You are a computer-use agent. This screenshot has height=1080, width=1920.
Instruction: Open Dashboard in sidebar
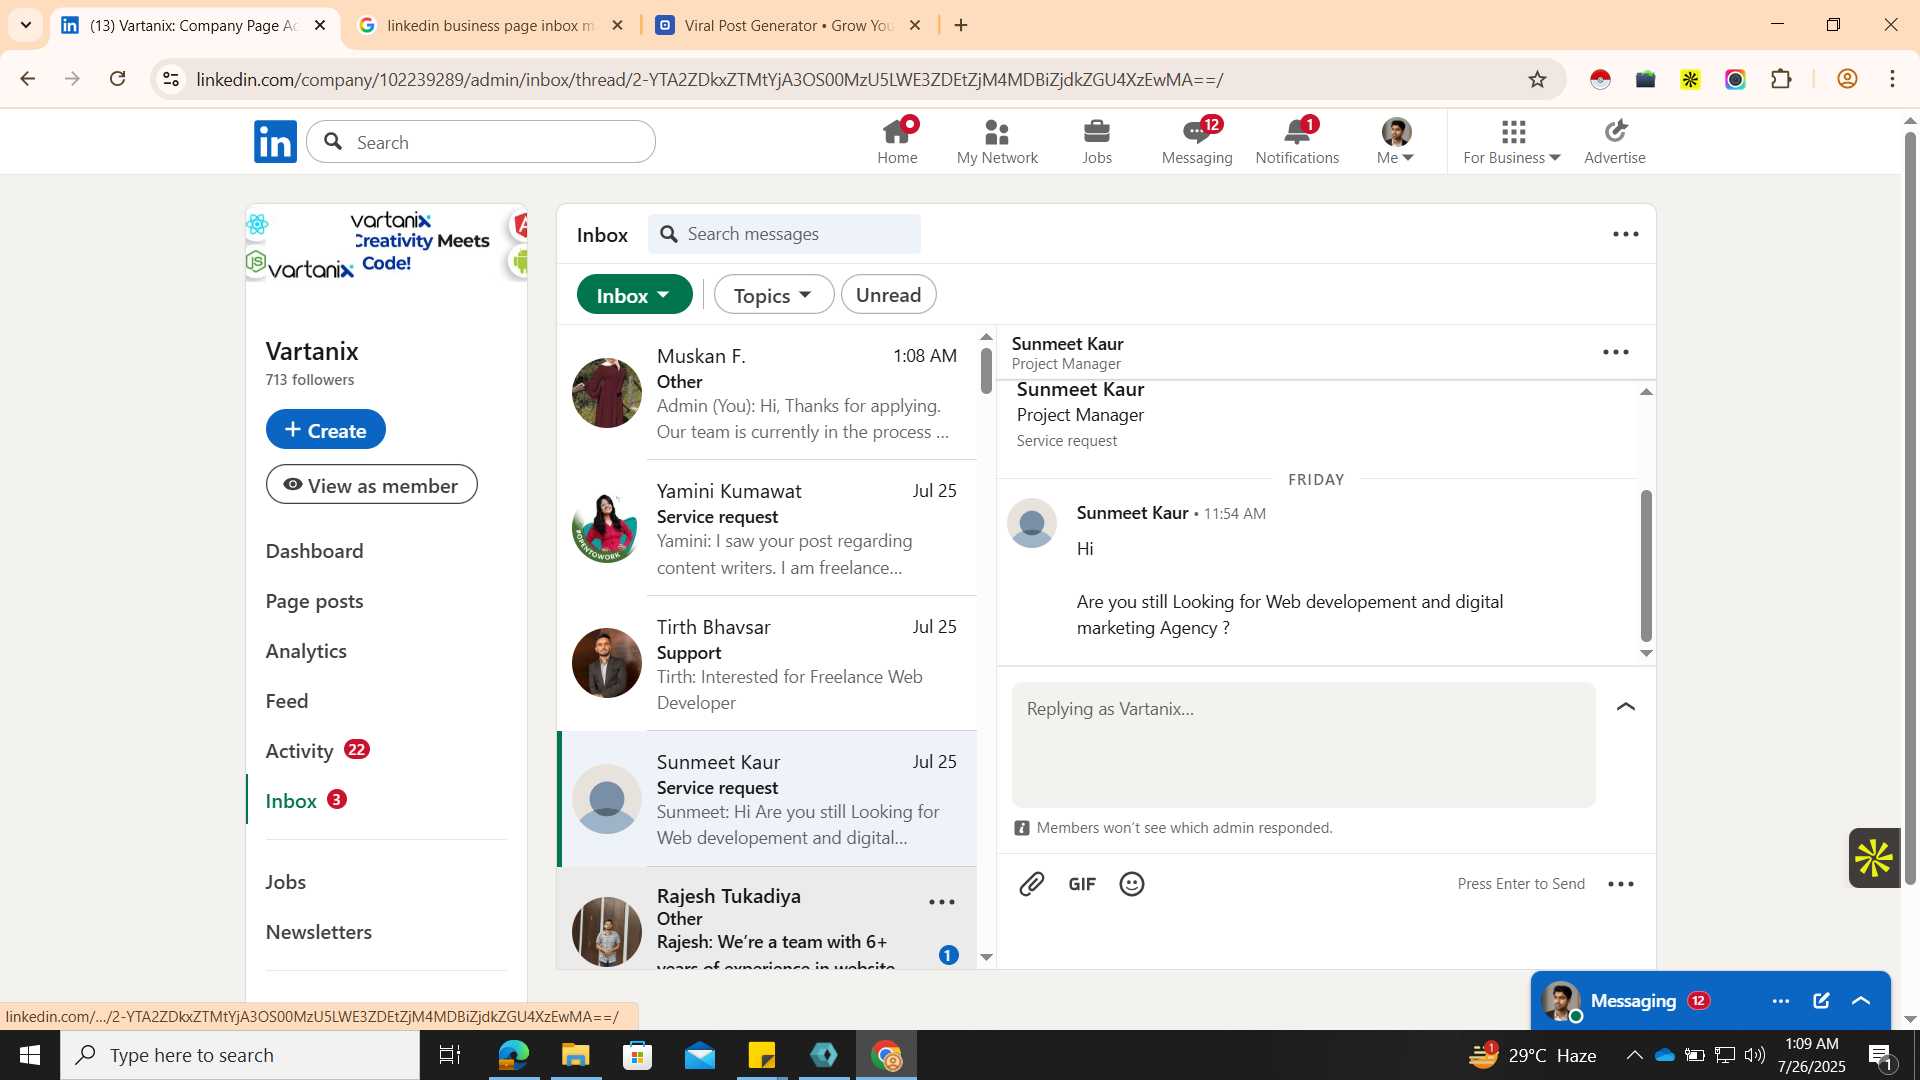tap(314, 551)
